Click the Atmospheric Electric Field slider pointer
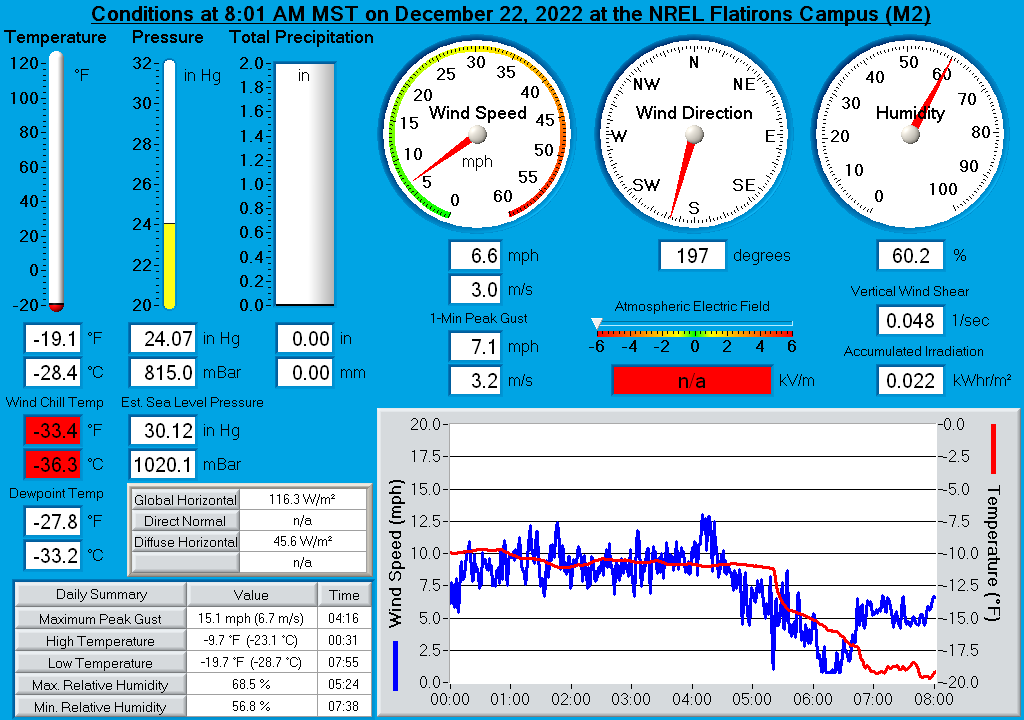This screenshot has height=720, width=1024. [x=596, y=323]
